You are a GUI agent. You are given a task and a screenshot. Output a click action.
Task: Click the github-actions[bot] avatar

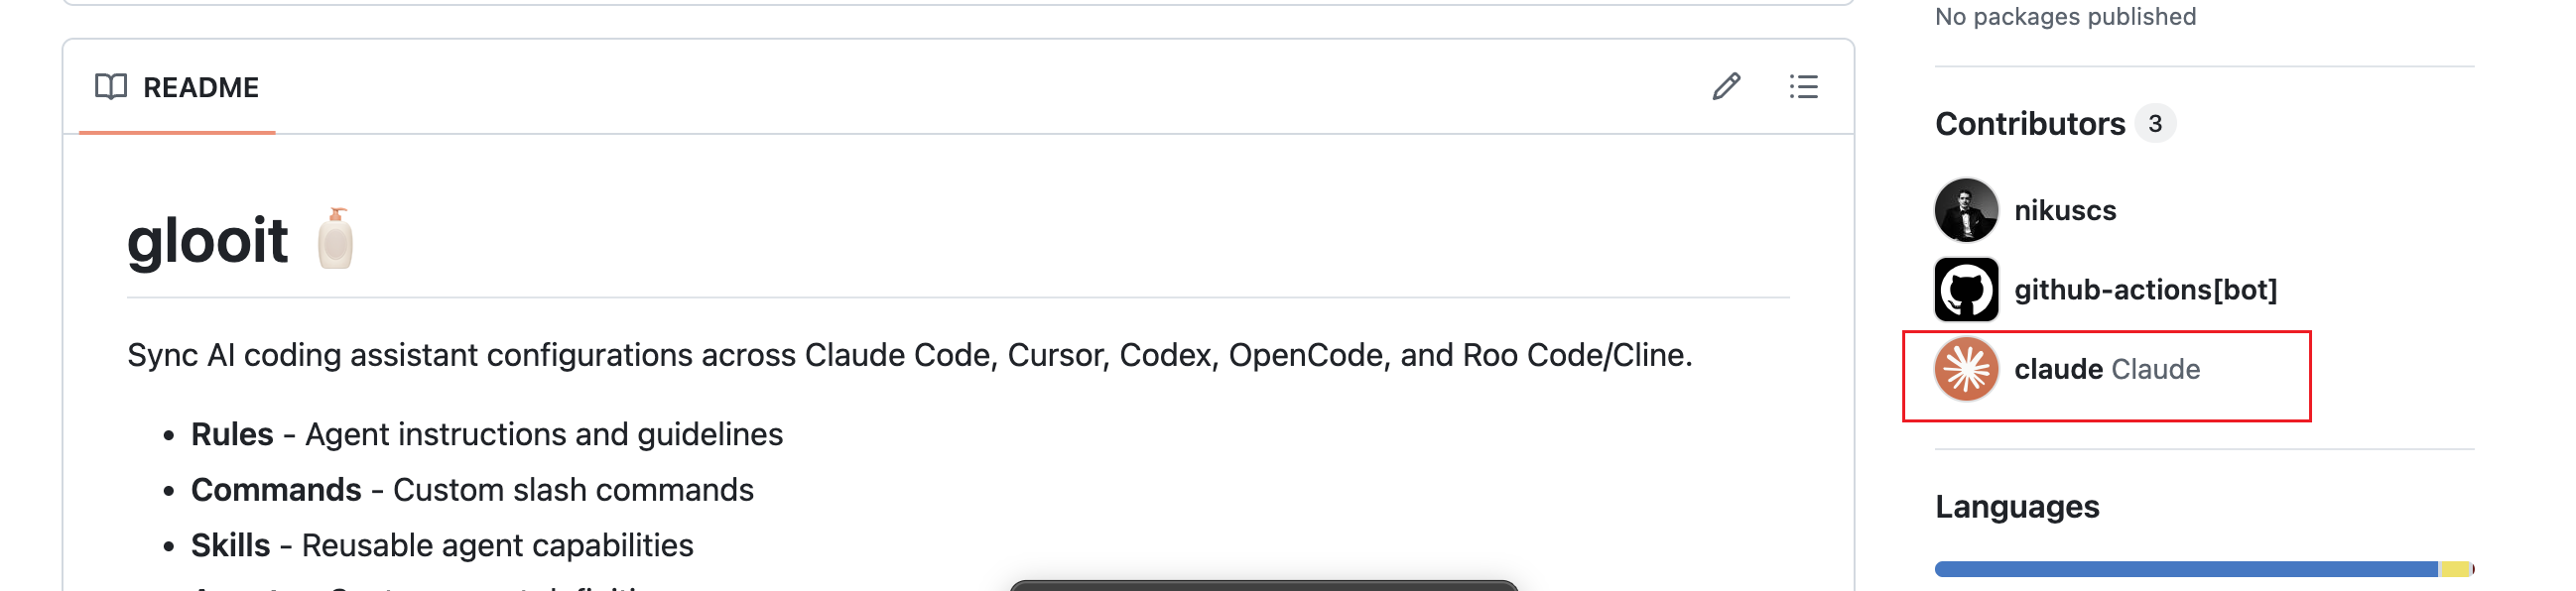[1966, 289]
